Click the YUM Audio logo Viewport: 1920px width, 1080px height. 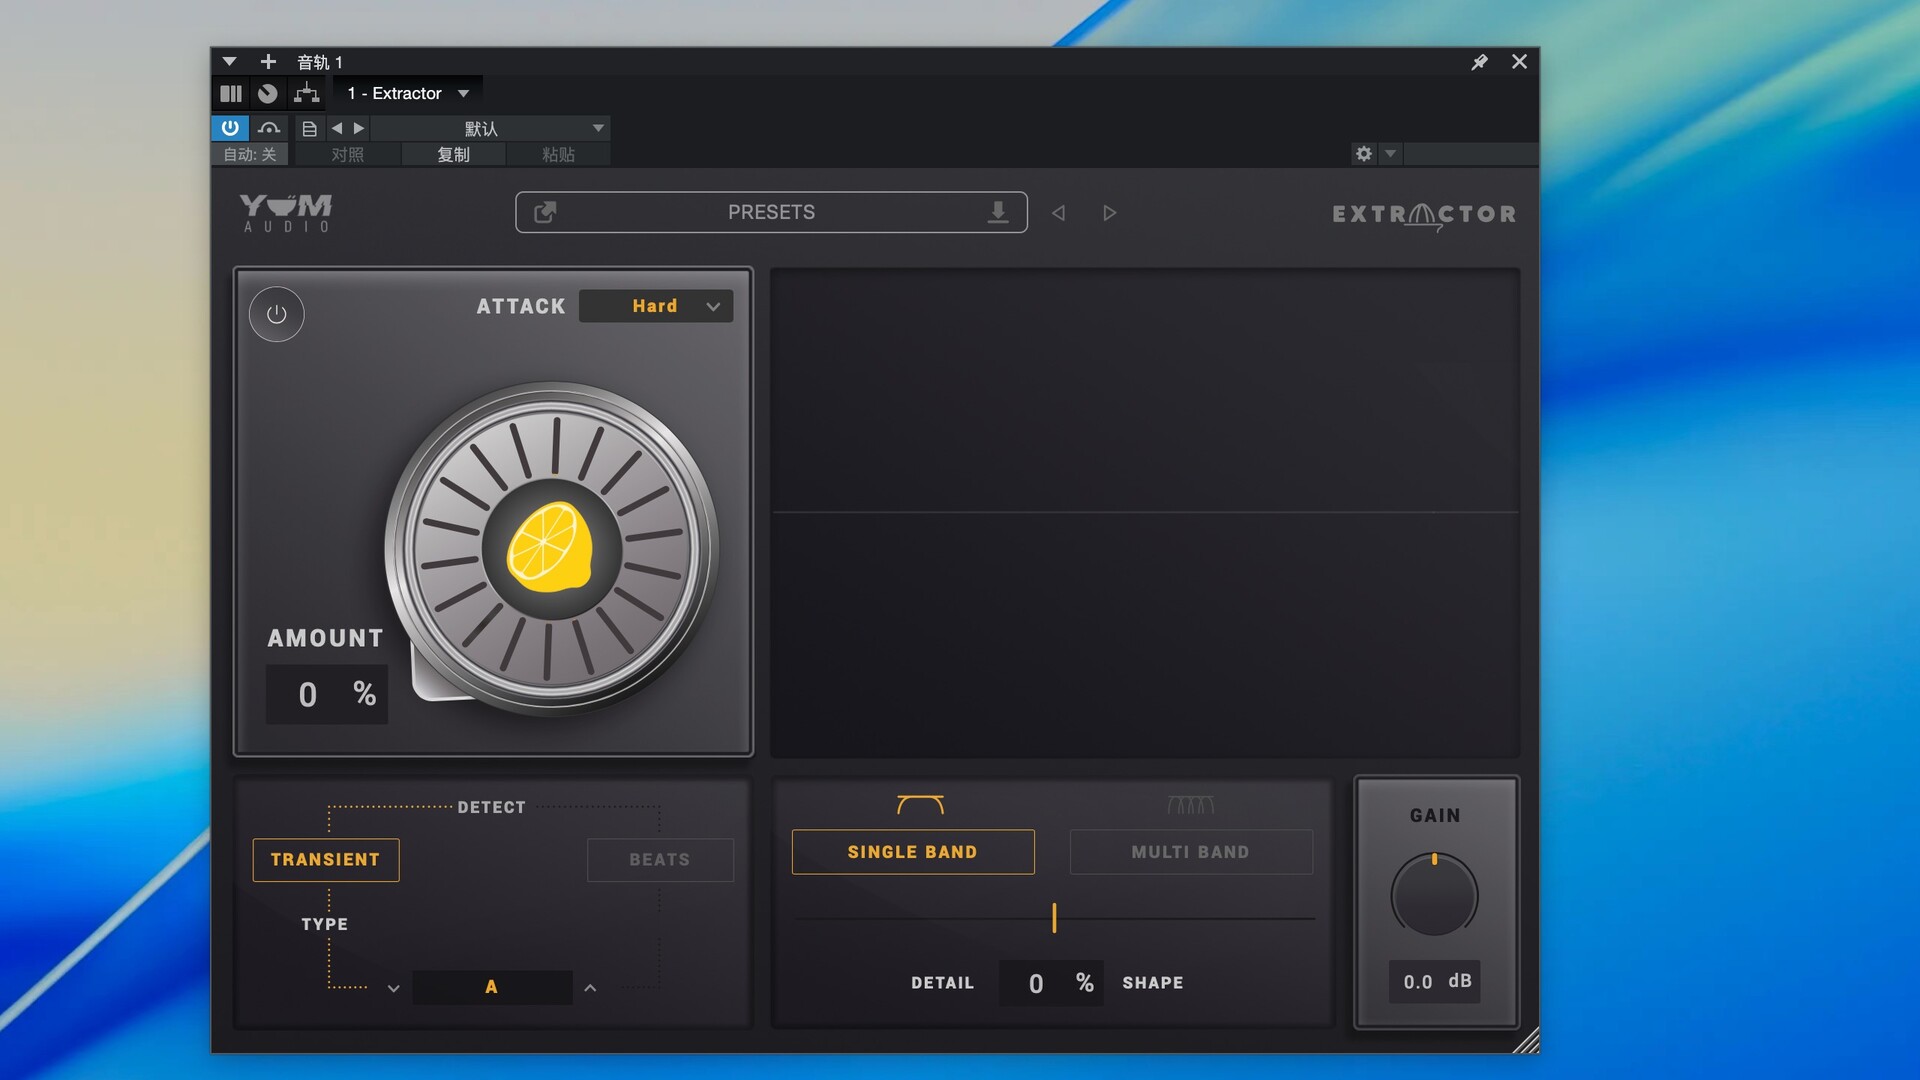pos(286,212)
